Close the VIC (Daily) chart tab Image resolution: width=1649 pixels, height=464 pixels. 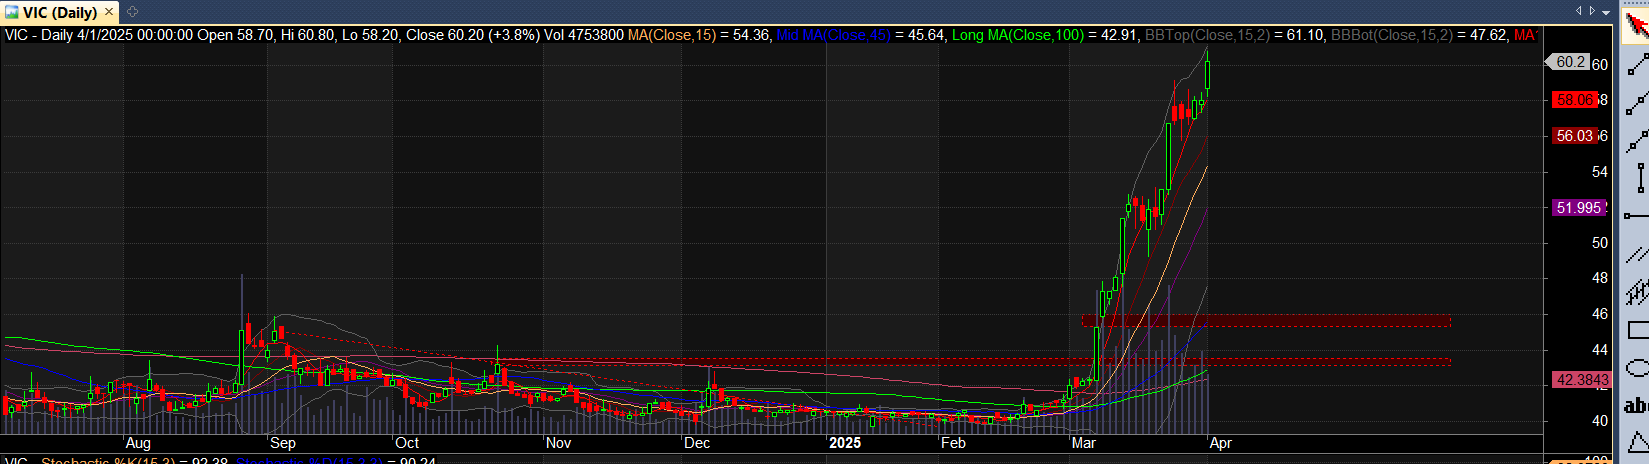pos(109,12)
